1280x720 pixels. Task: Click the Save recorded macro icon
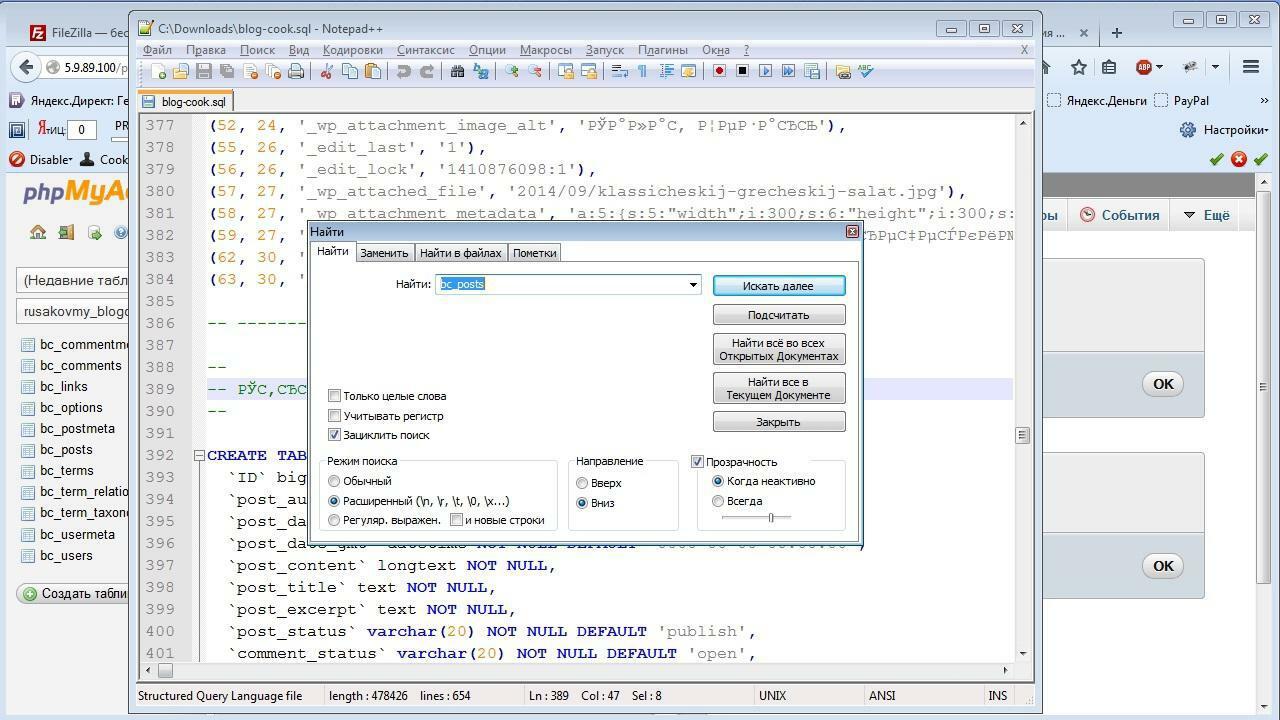pos(811,71)
